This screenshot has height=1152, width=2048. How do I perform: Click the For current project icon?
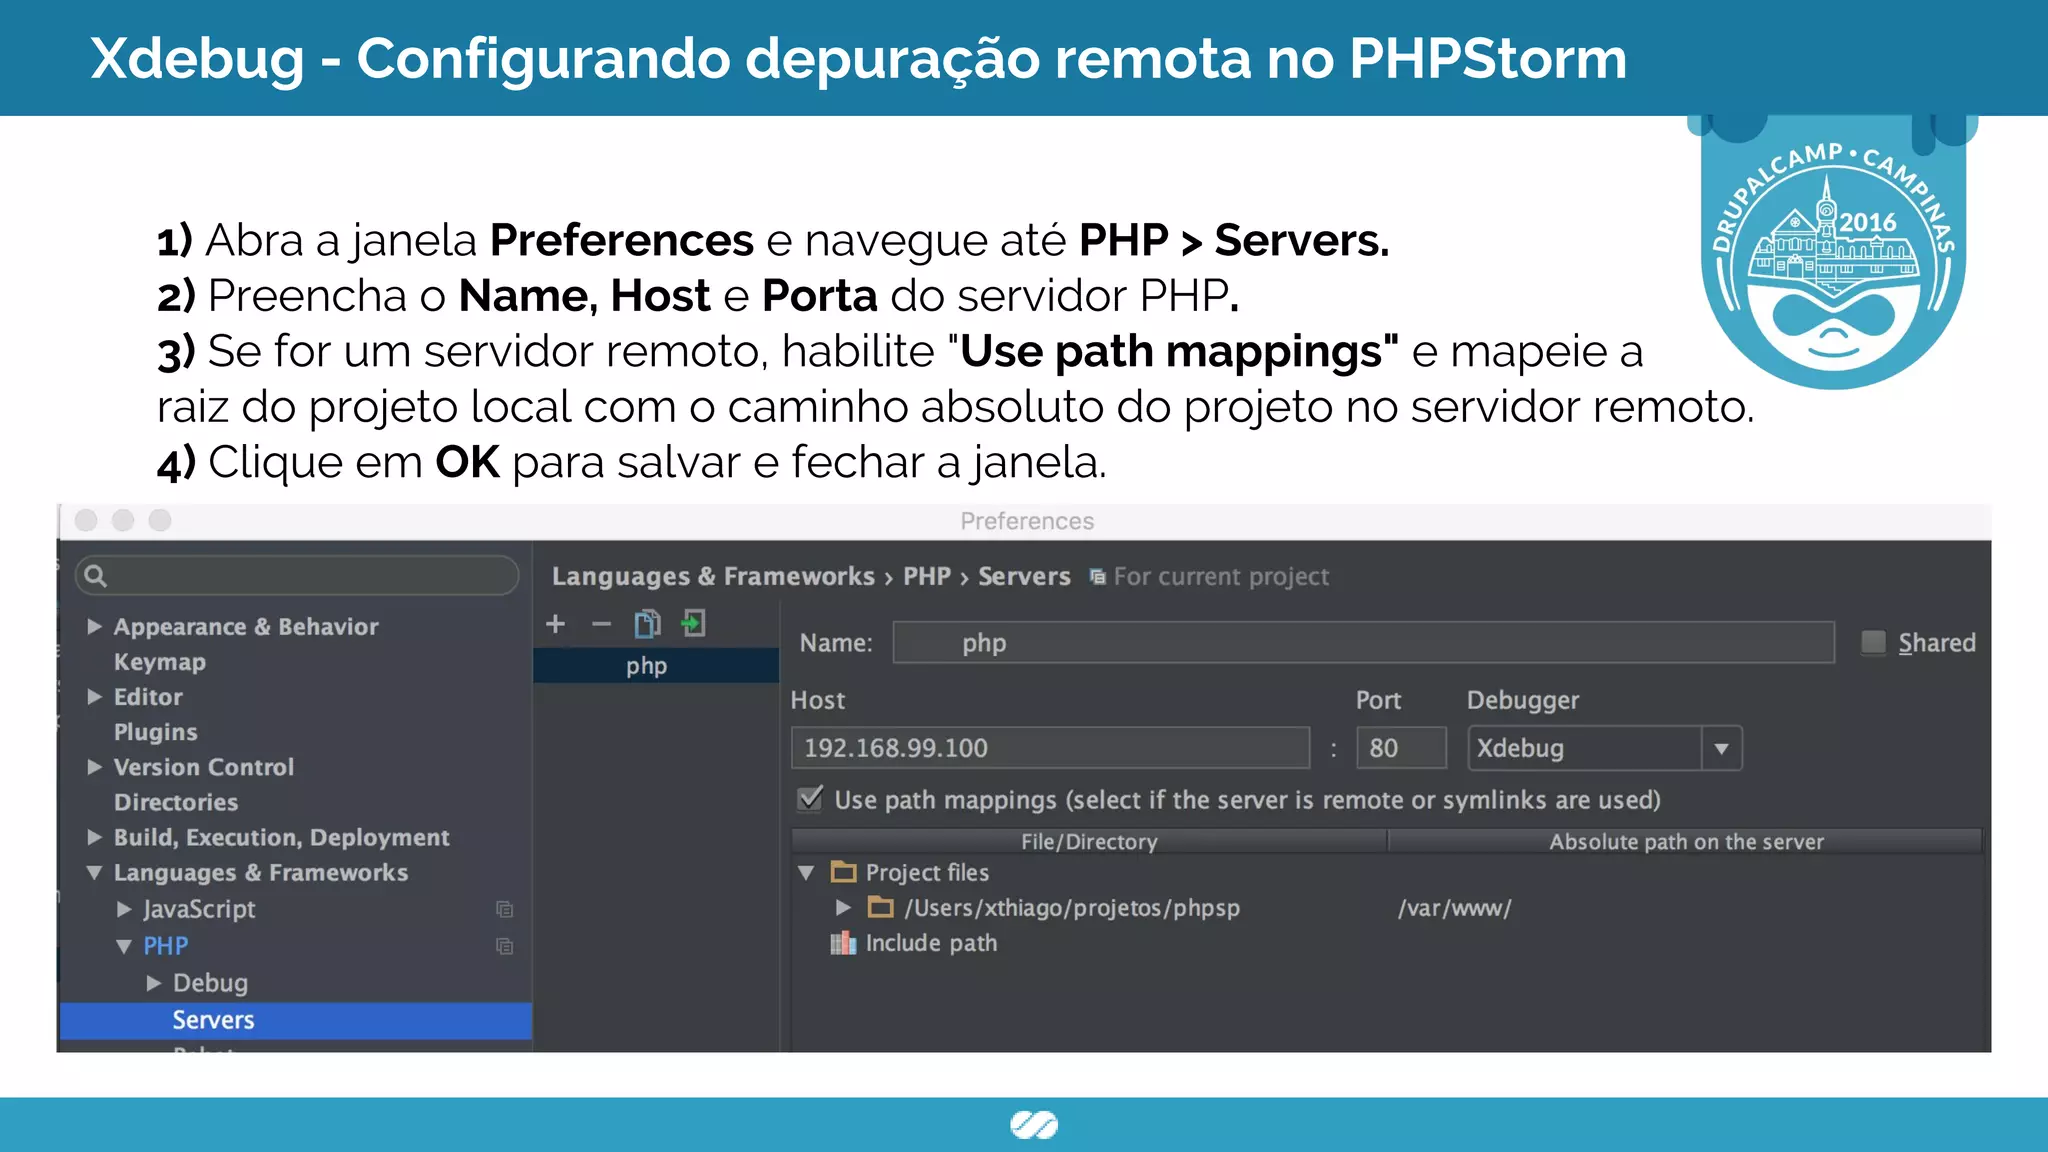1098,577
